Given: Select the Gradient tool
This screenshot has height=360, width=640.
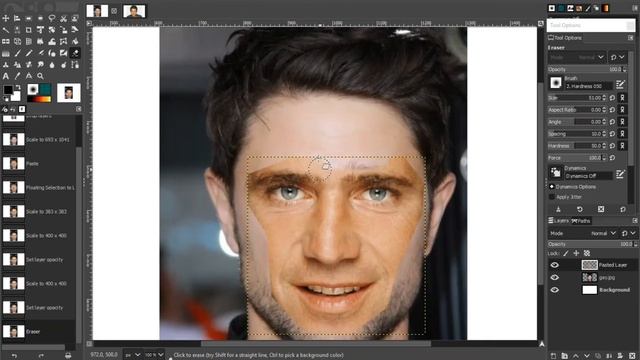Looking at the screenshot, I should (6, 53).
